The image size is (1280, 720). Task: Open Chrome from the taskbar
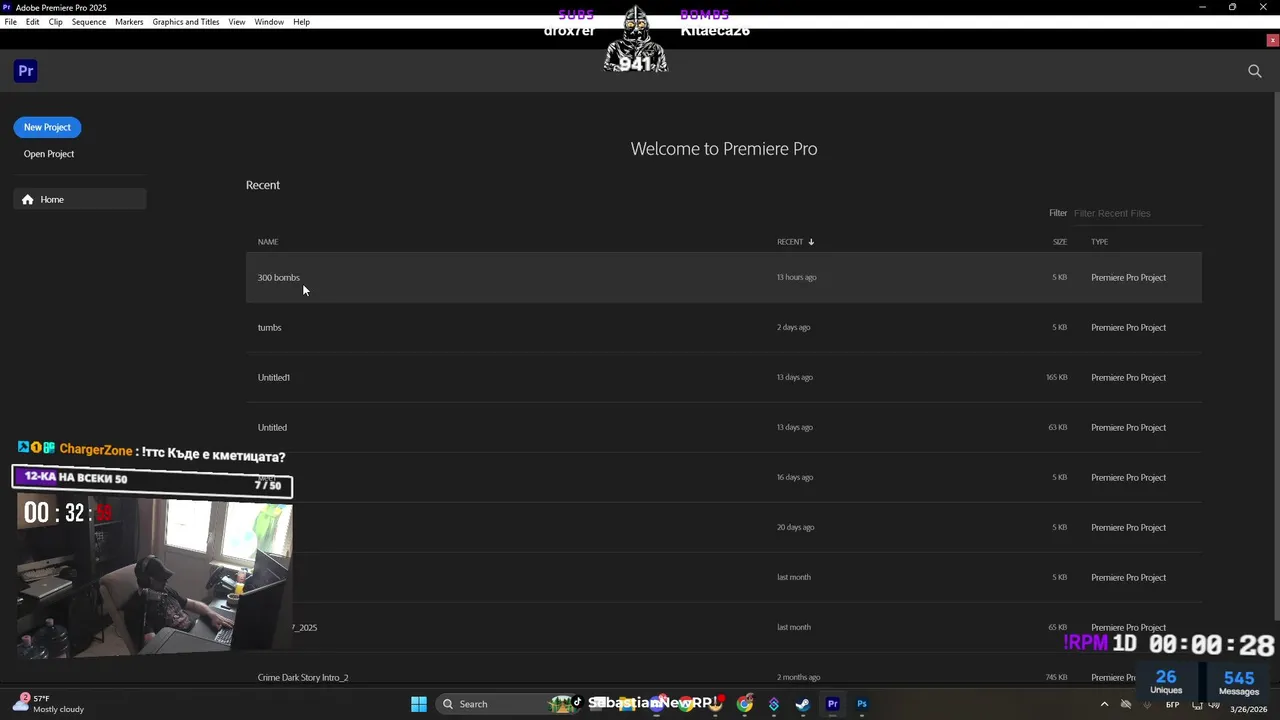click(x=744, y=704)
